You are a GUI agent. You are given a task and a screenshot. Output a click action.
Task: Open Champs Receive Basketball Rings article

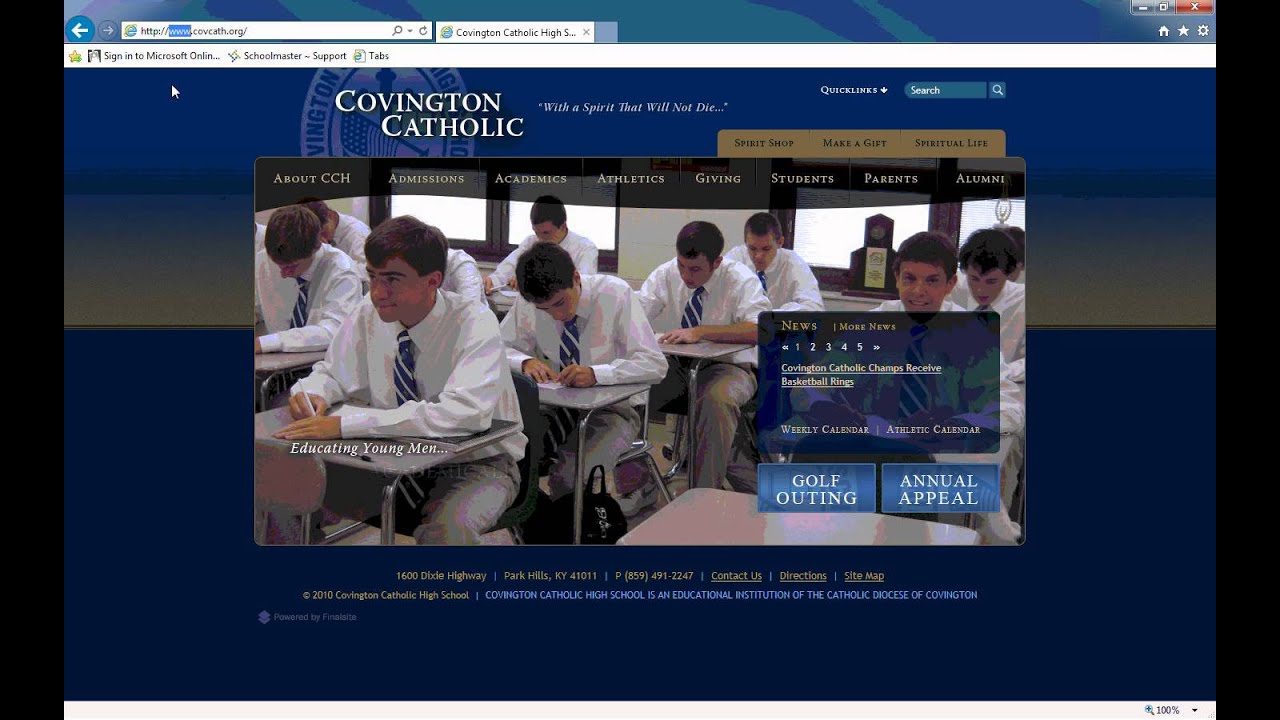coord(861,375)
